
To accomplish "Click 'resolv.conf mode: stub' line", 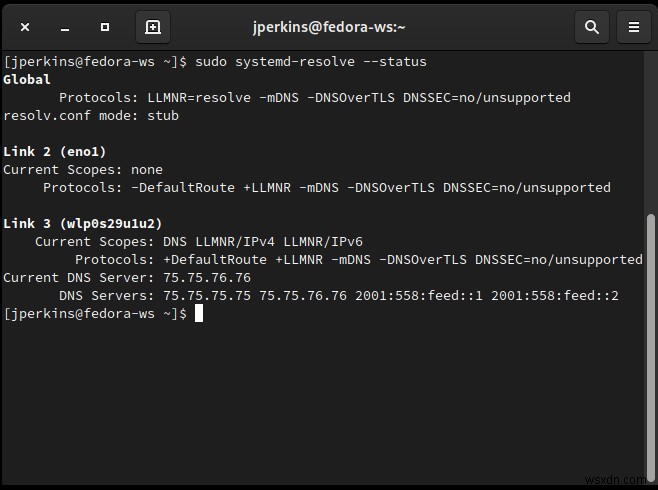I will pos(91,116).
